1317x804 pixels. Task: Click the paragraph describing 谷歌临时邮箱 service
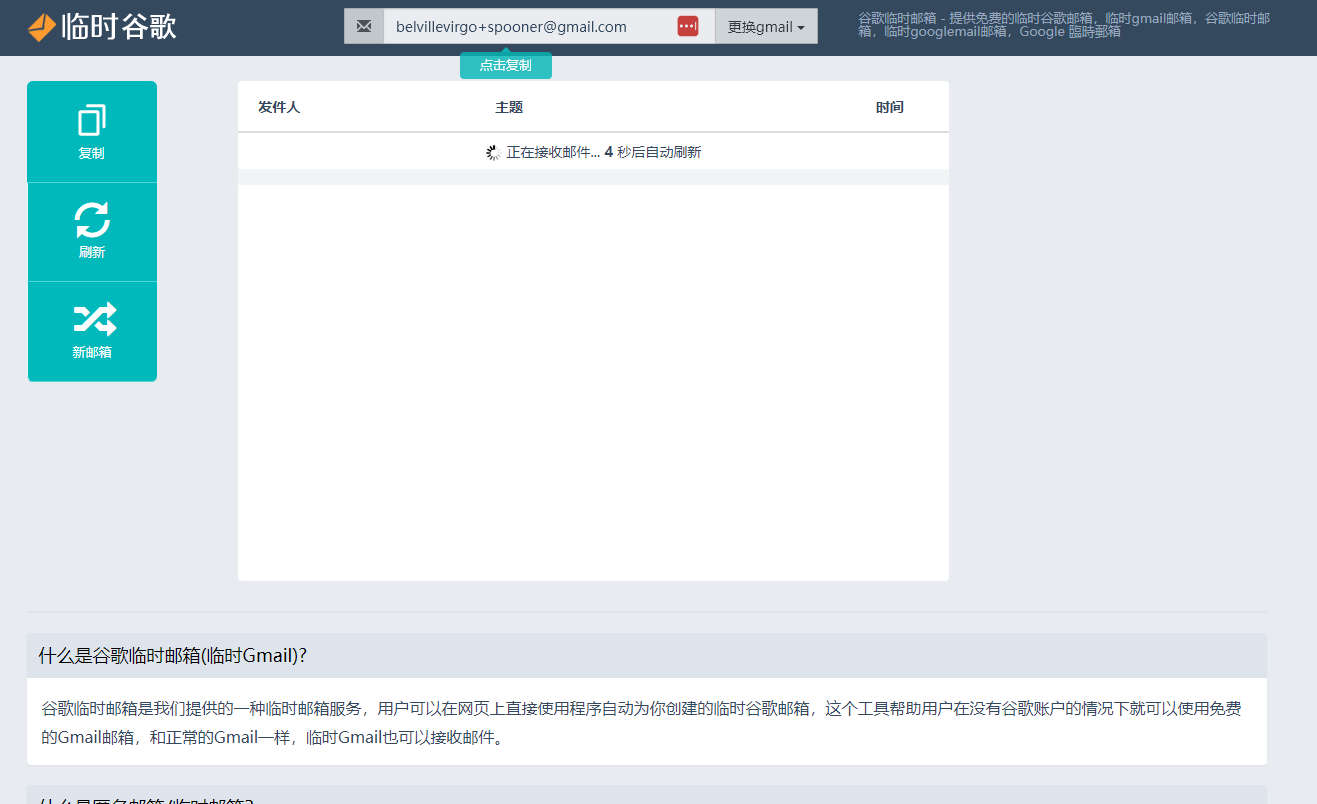click(641, 723)
